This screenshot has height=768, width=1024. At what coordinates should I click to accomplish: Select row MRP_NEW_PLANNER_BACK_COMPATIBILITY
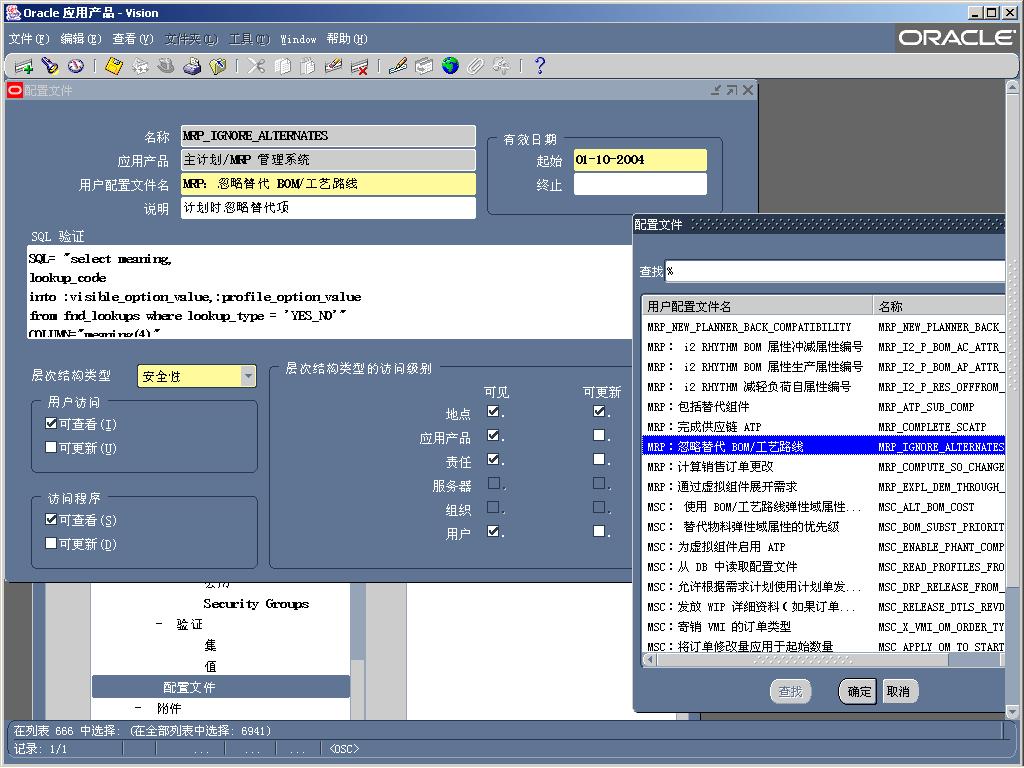(824, 327)
